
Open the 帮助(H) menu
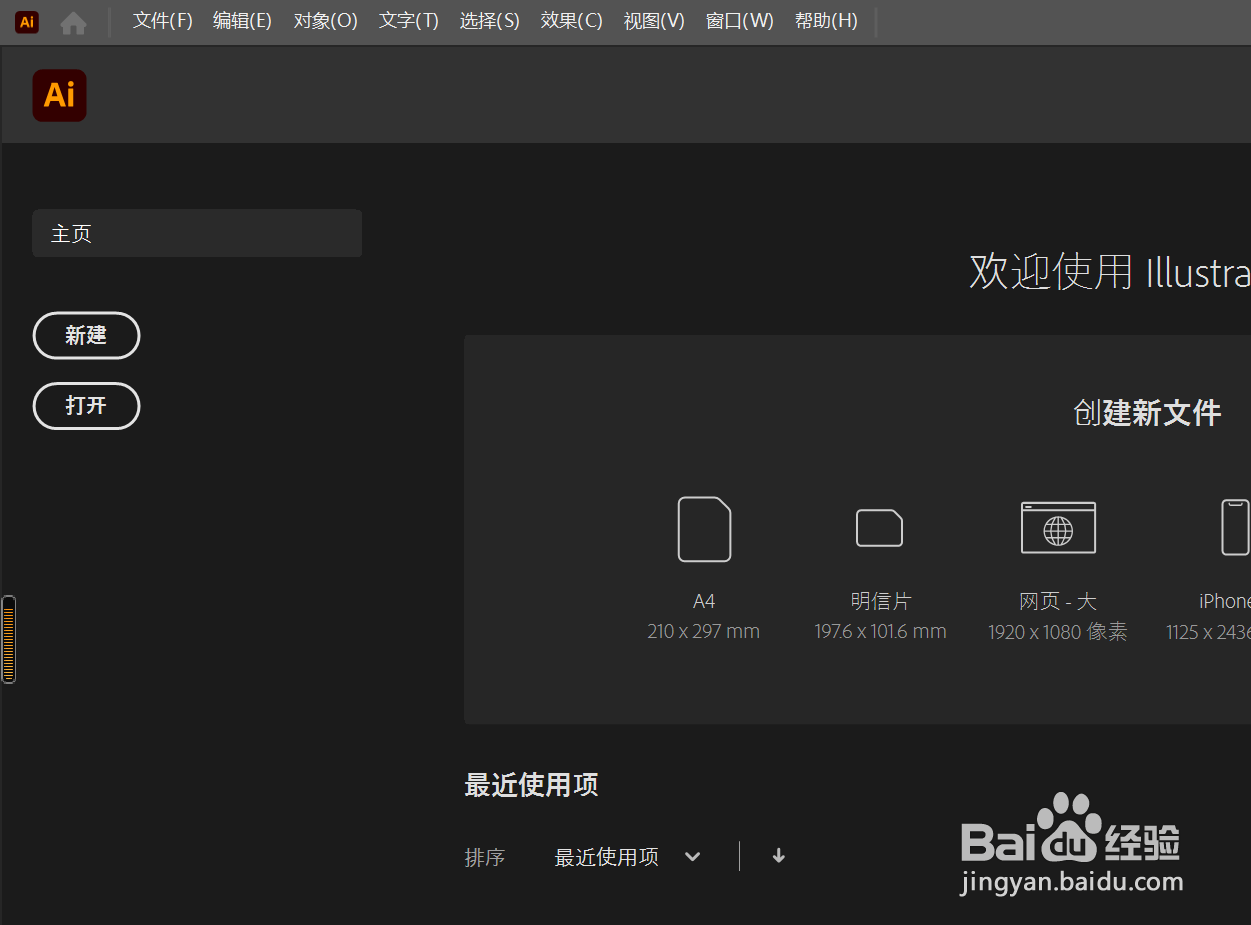pyautogui.click(x=826, y=21)
